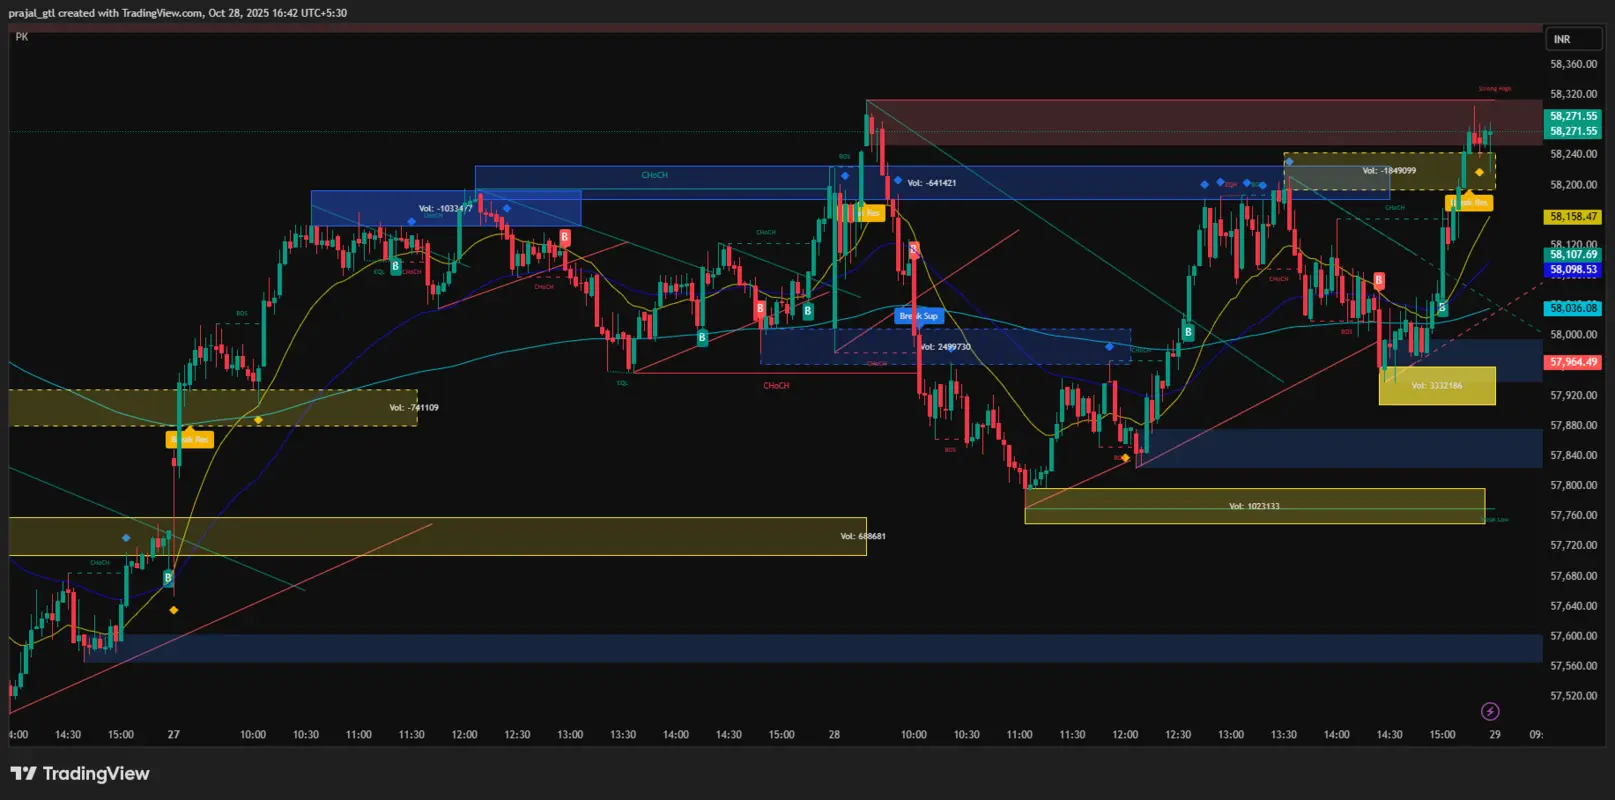1615x800 pixels.
Task: Click the red CHoCH label near 15:00
Action: 776,385
